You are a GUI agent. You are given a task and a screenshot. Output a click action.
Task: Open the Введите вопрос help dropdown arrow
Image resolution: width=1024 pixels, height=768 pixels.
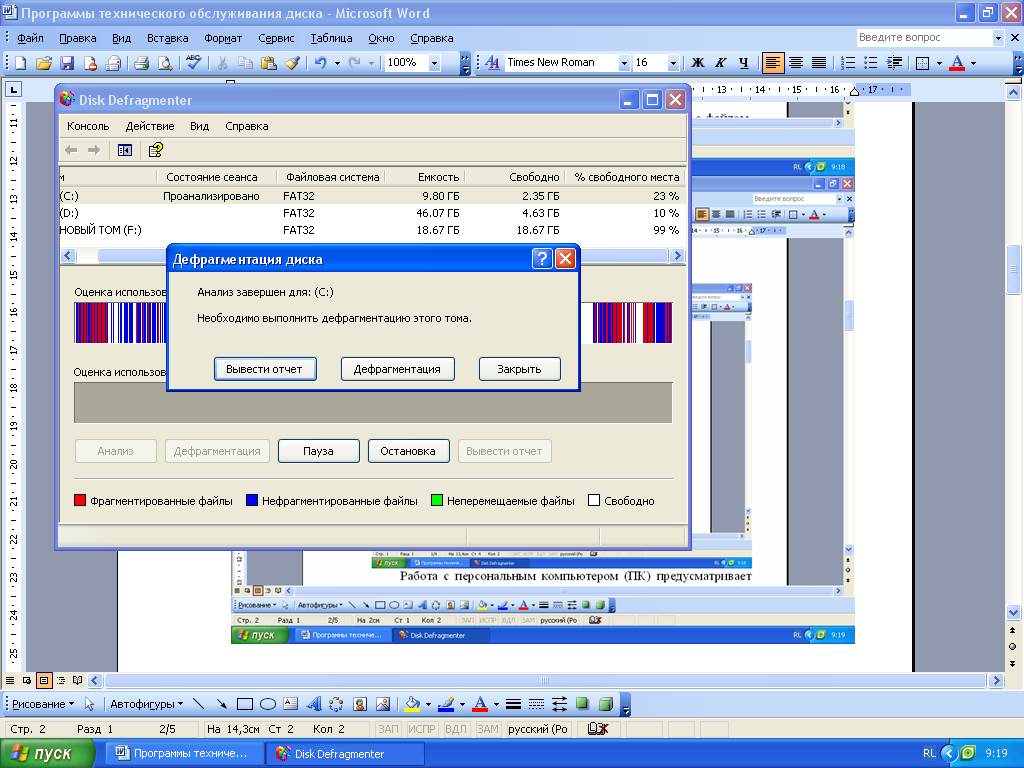998,38
